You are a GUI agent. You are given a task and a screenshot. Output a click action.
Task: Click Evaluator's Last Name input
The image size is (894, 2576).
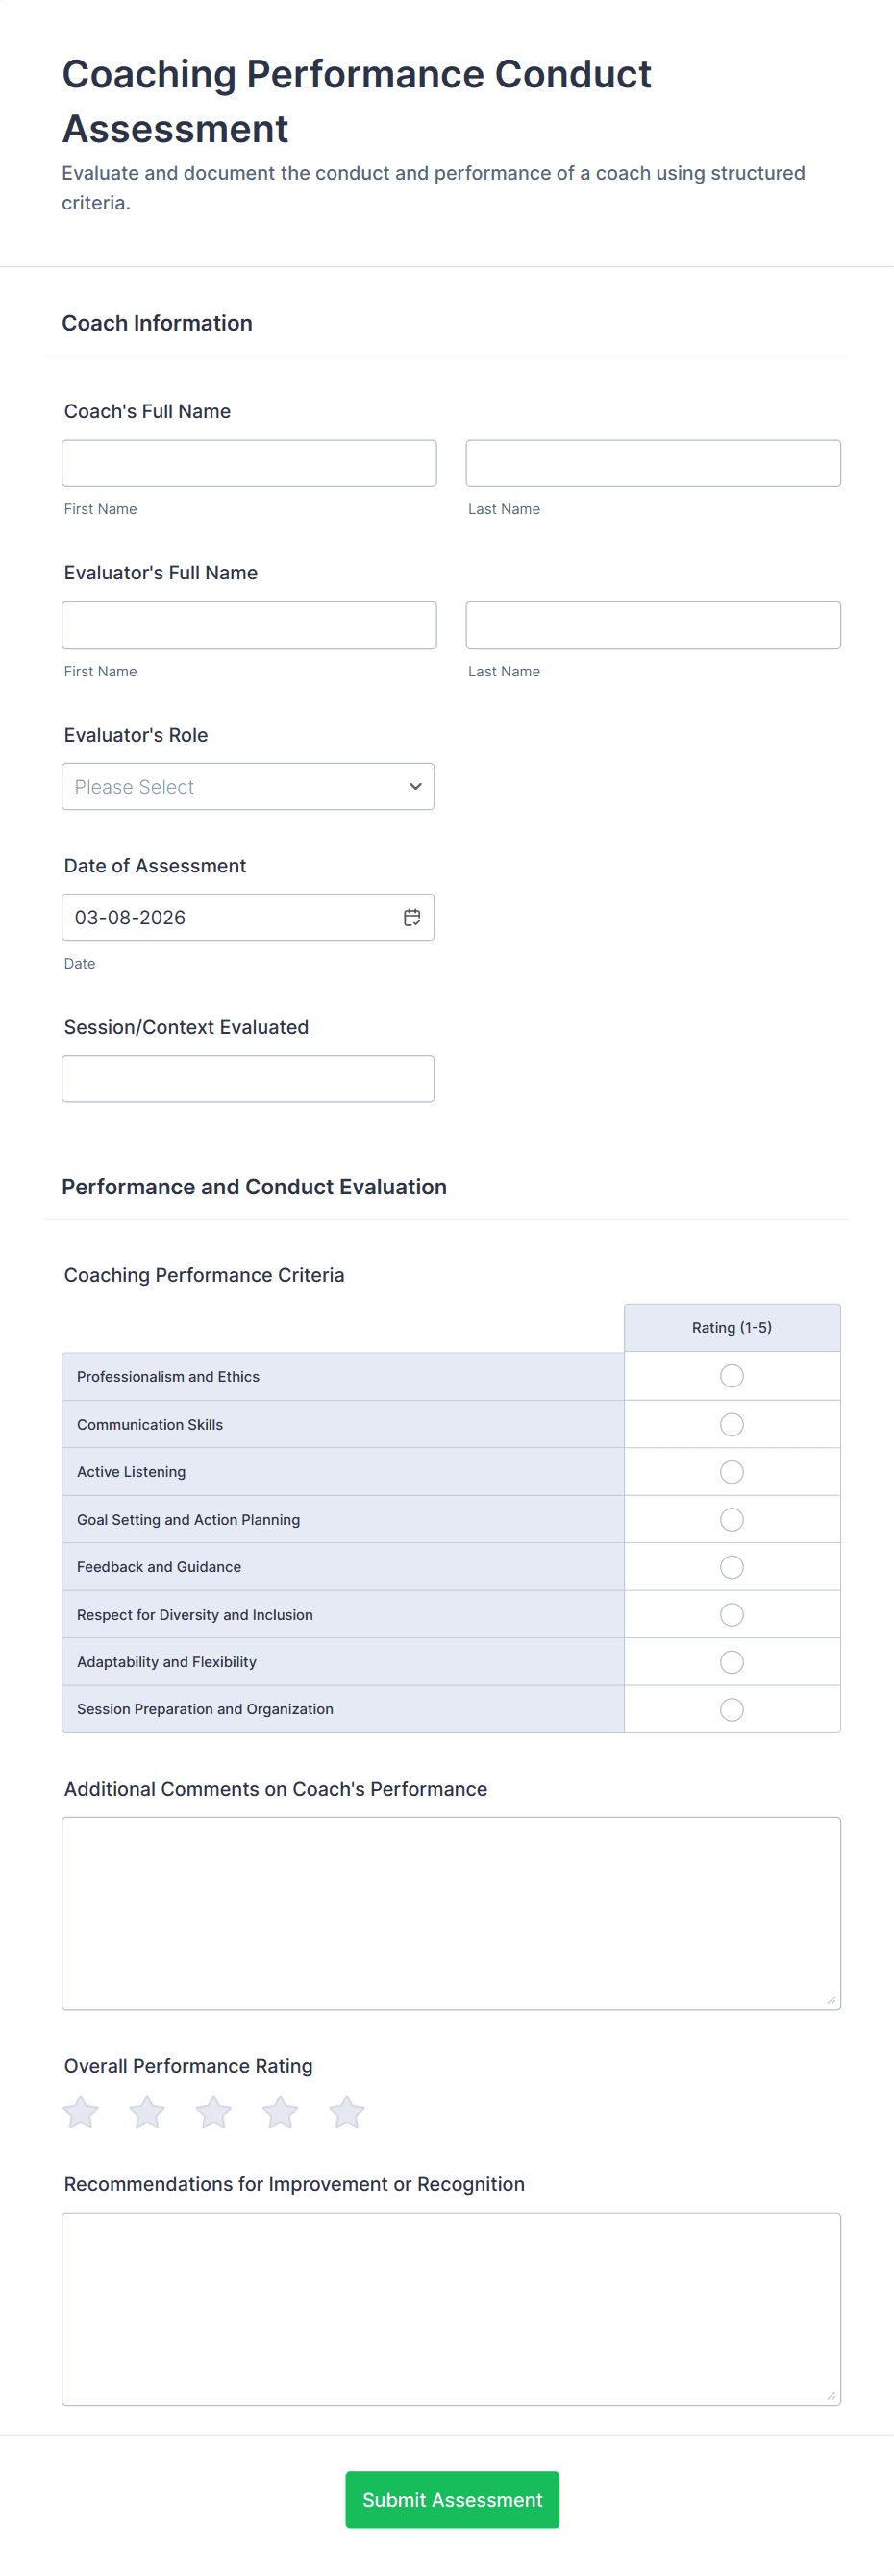653,625
